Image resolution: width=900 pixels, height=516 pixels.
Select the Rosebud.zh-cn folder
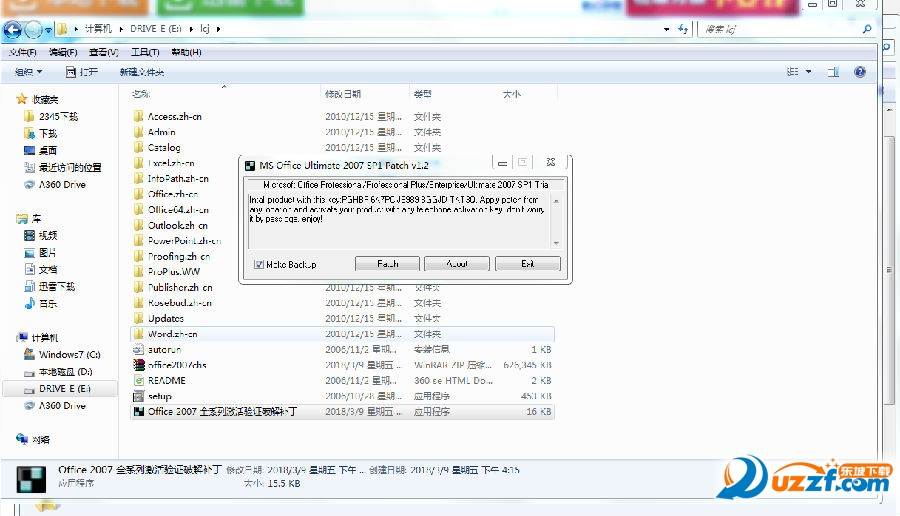(180, 302)
